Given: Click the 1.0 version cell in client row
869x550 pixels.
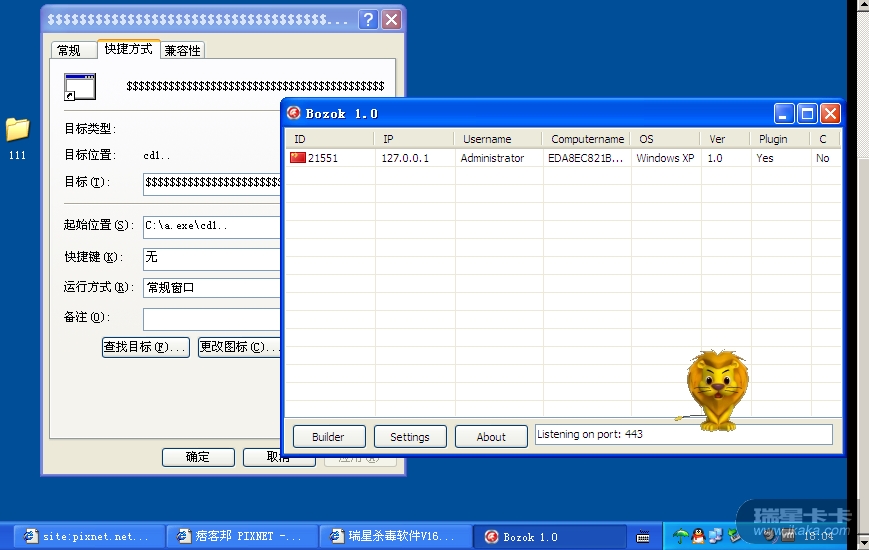Looking at the screenshot, I should 715,158.
